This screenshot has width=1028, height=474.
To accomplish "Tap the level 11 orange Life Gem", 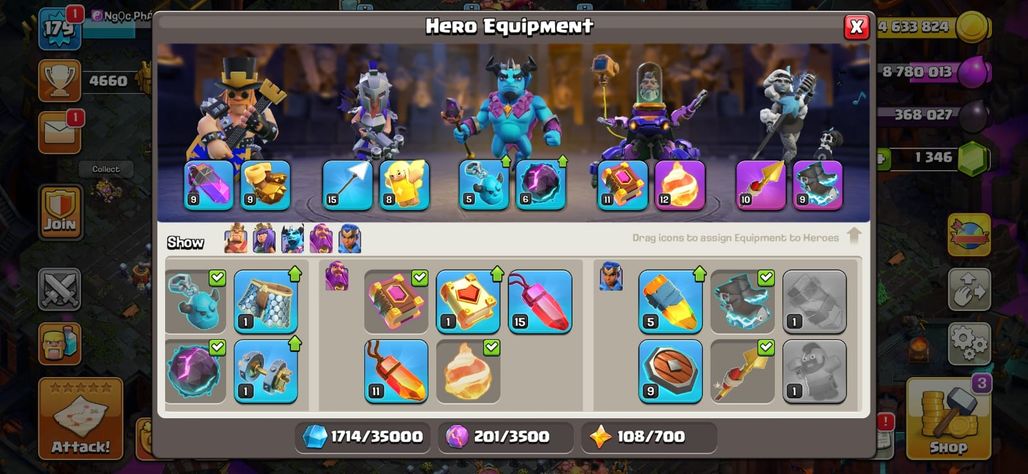I will point(397,370).
